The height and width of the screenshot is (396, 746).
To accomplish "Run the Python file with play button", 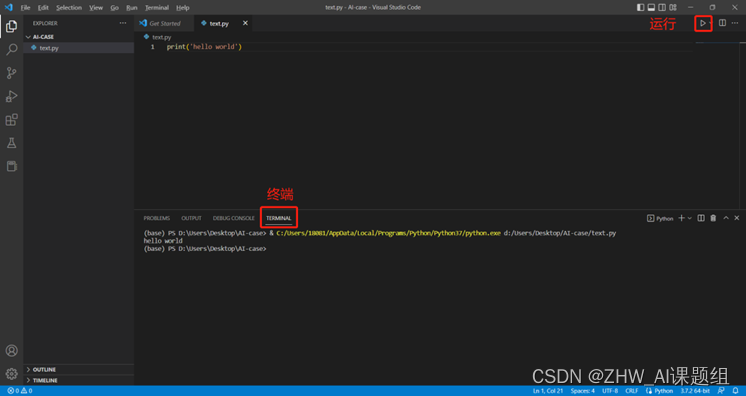I will (x=702, y=23).
